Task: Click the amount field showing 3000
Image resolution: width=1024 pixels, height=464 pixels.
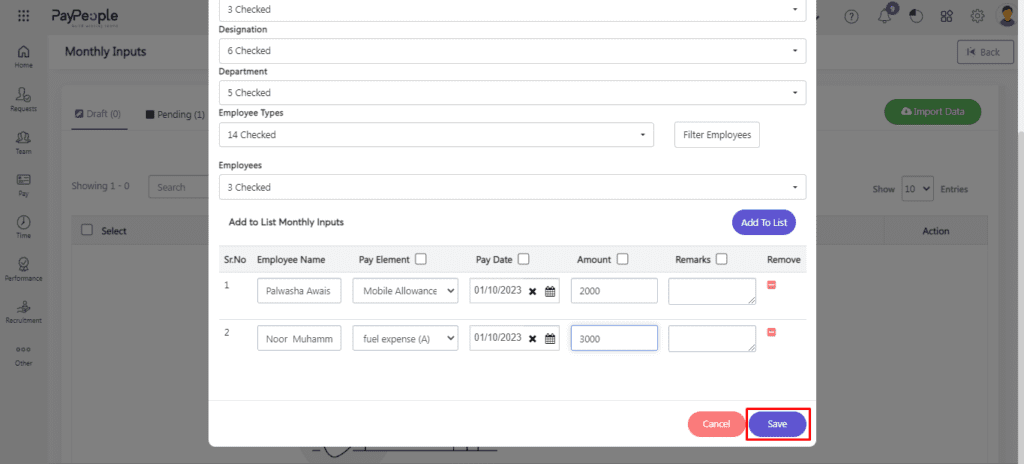Action: [x=613, y=339]
